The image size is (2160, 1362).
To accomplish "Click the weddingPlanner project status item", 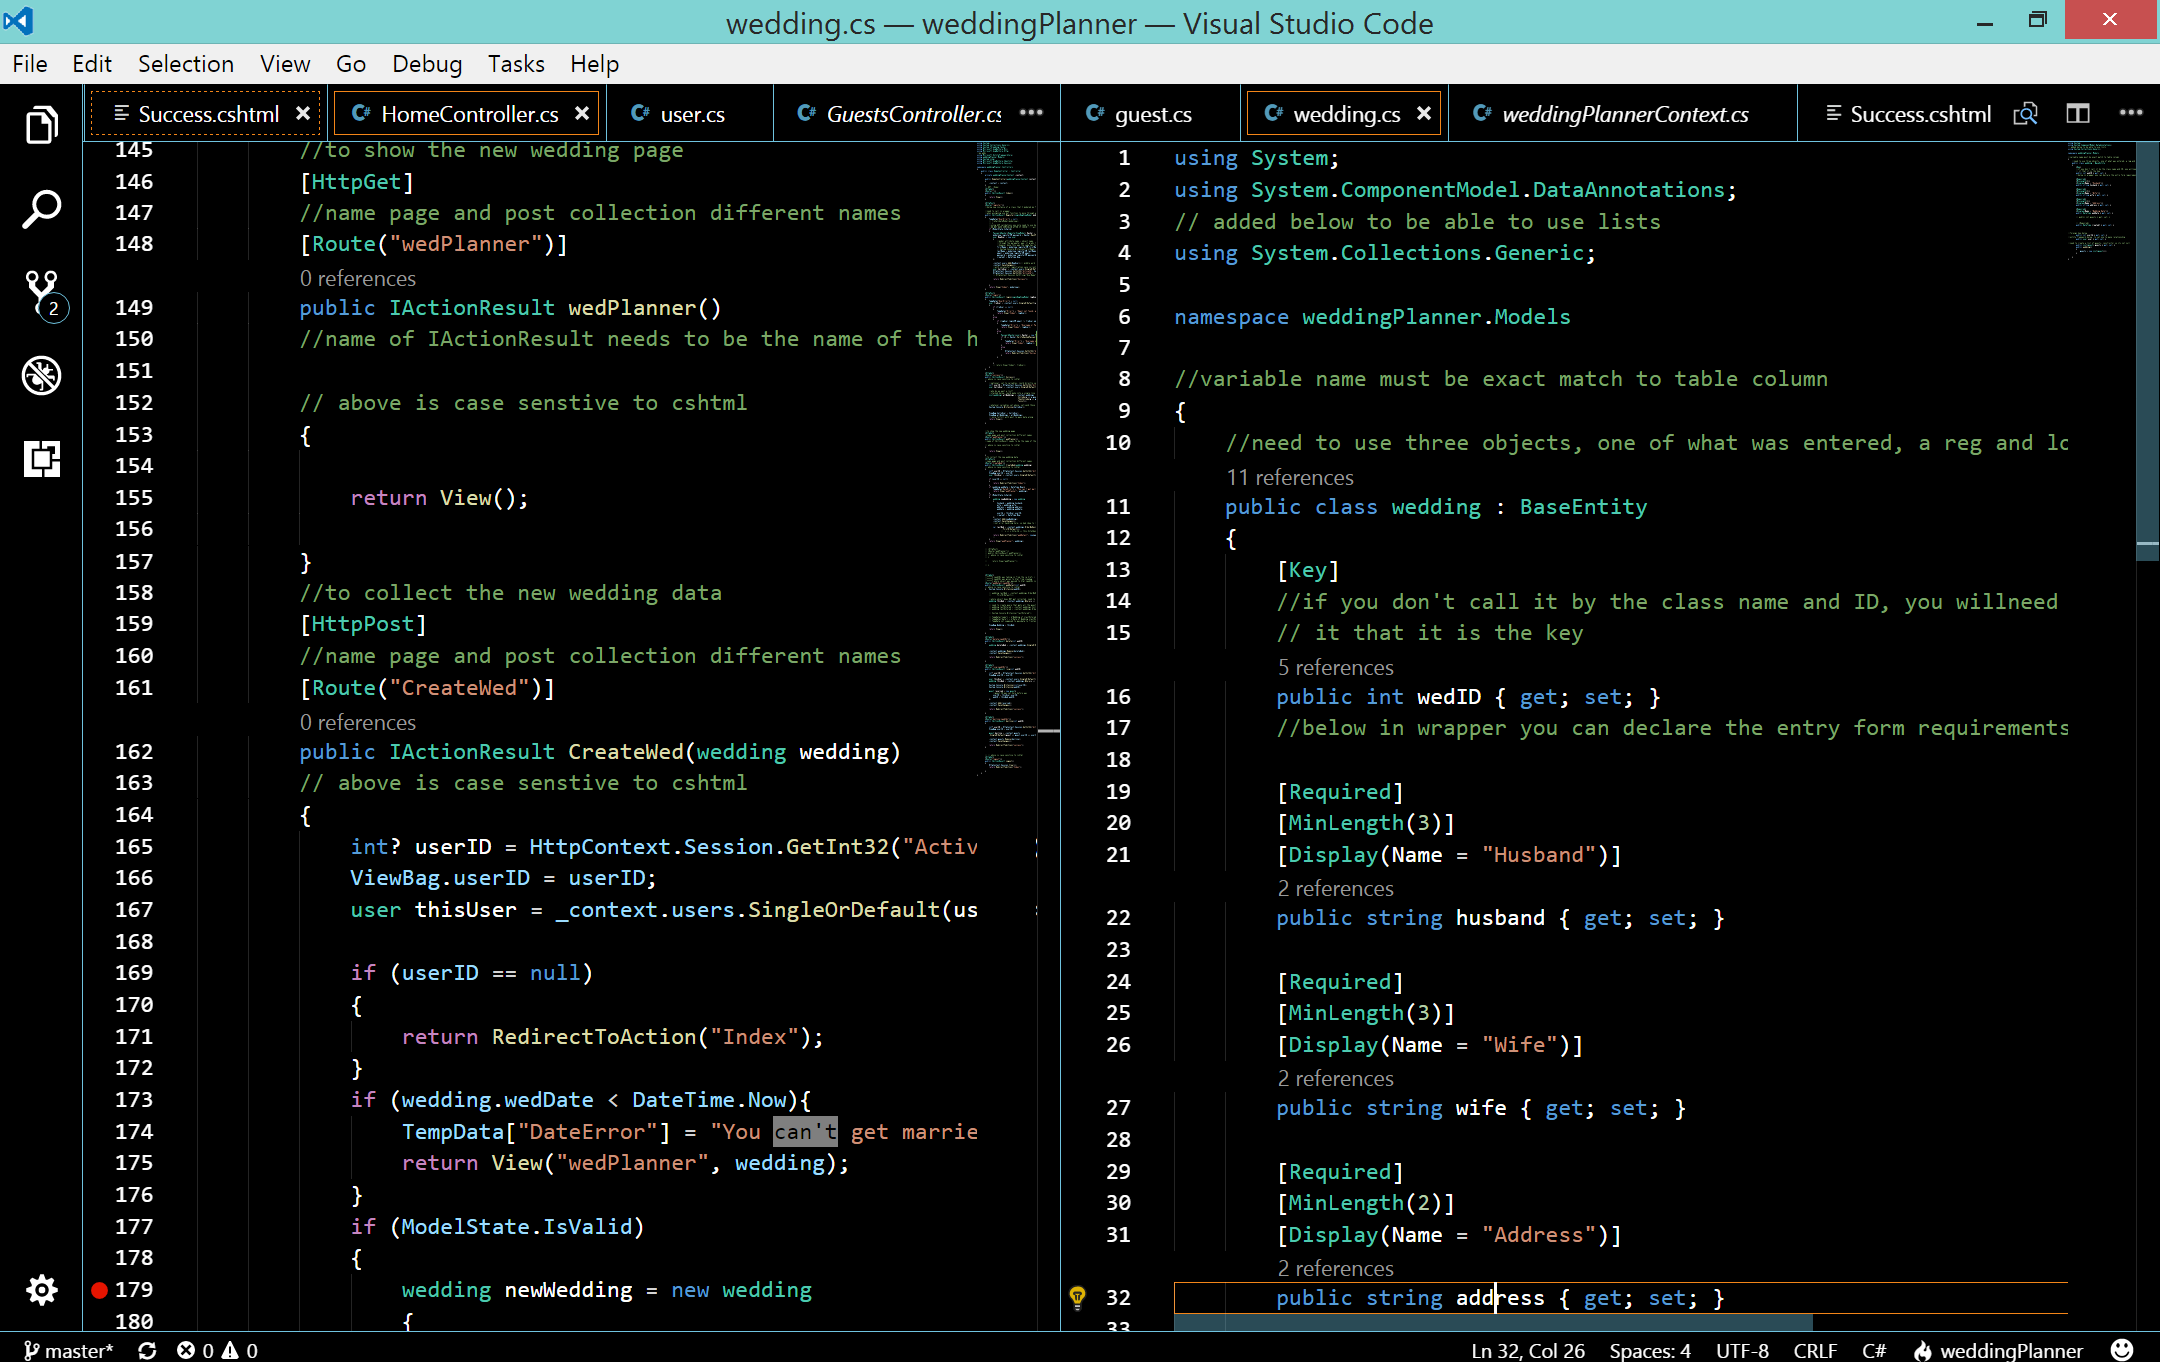I will coord(1998,1350).
